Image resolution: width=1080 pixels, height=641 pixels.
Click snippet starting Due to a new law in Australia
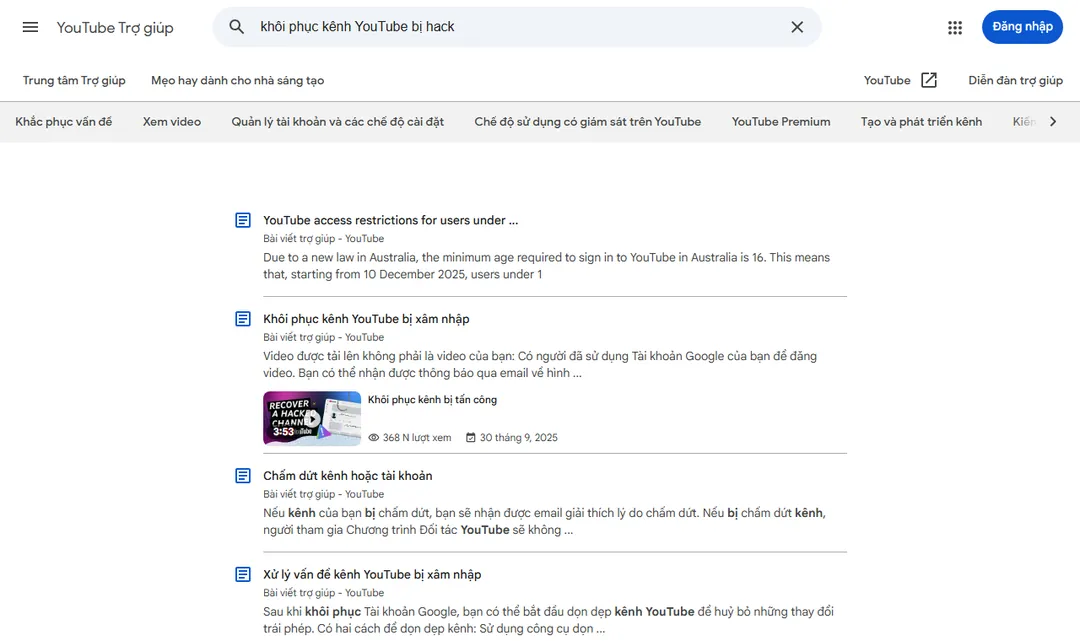click(x=547, y=266)
